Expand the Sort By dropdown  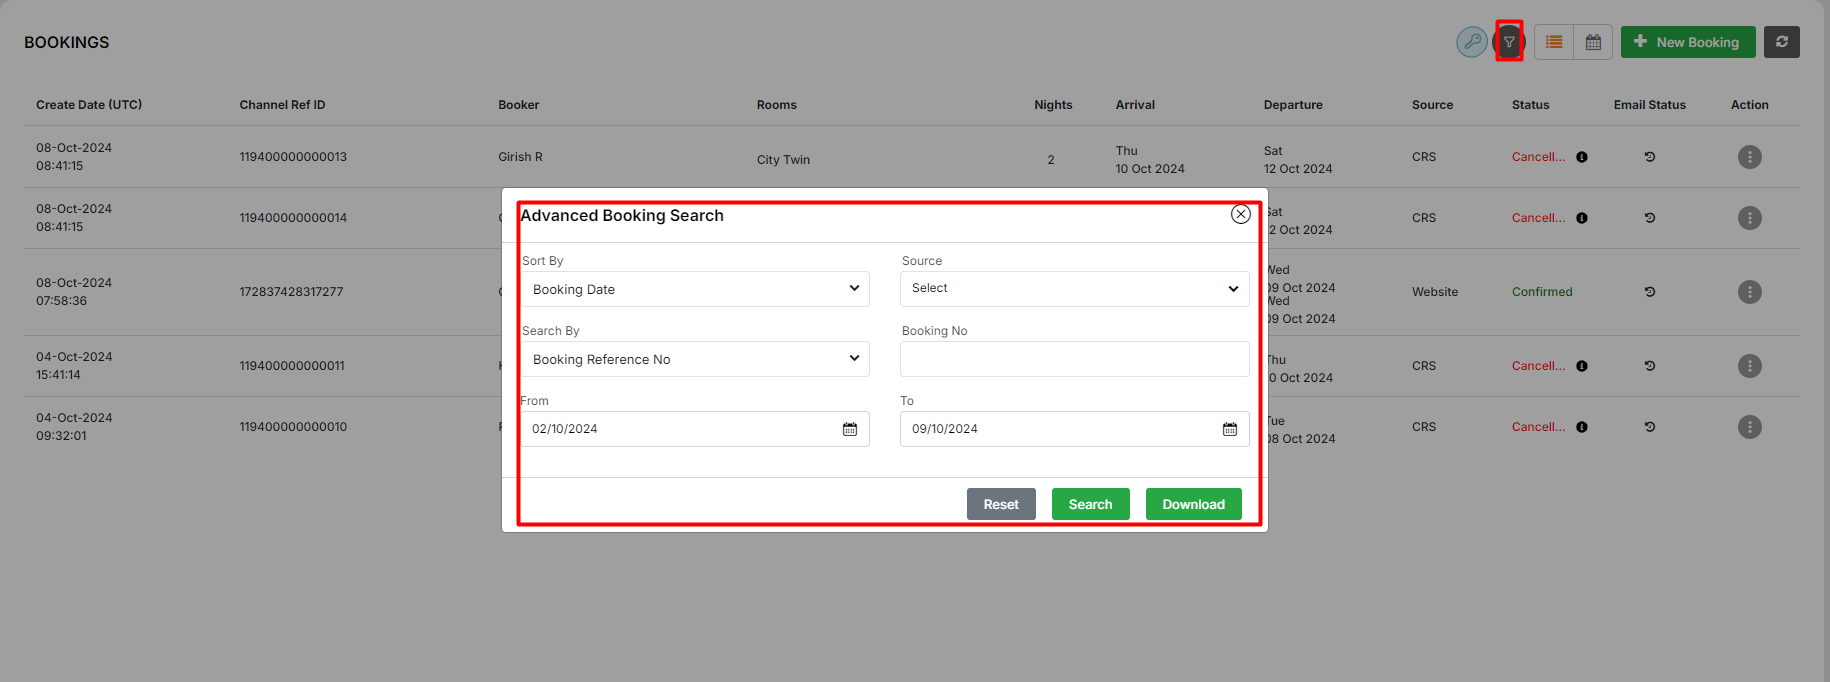pyautogui.click(x=695, y=289)
